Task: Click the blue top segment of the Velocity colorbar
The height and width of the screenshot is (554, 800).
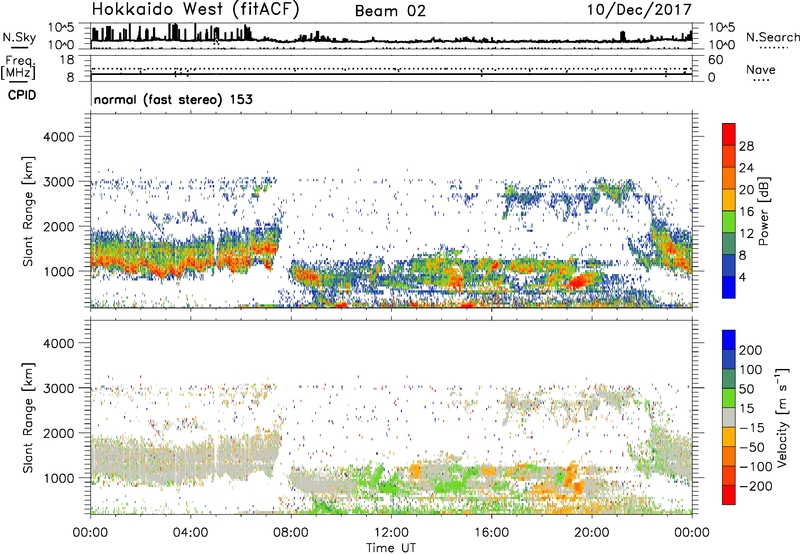Action: pos(729,340)
